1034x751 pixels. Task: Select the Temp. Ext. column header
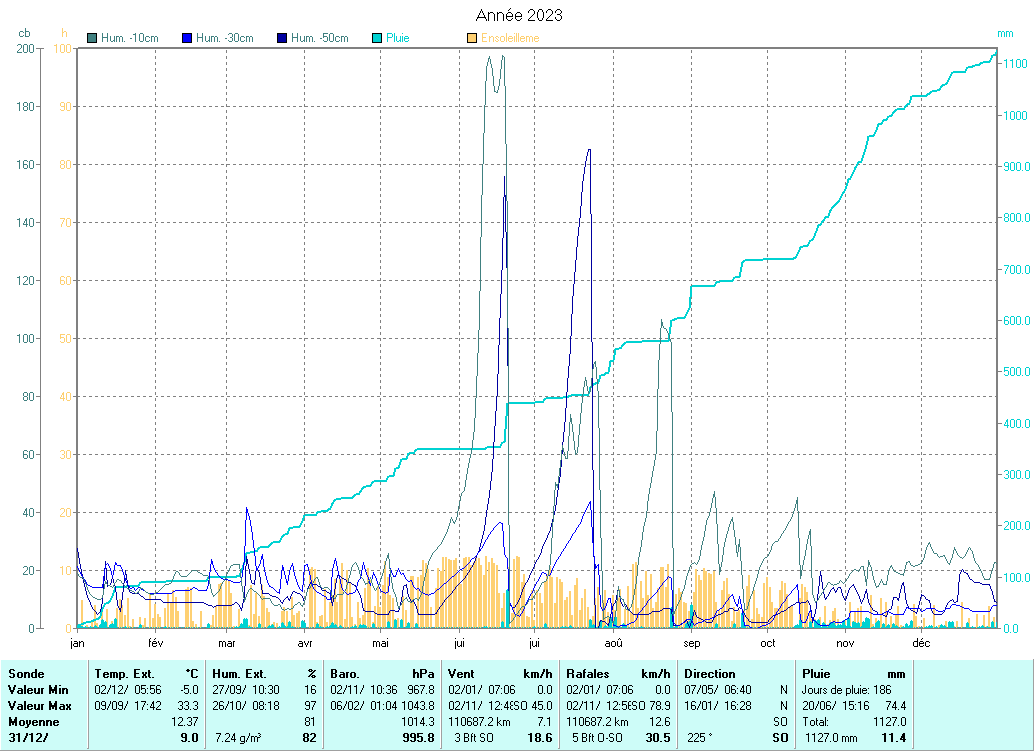[x=147, y=674]
